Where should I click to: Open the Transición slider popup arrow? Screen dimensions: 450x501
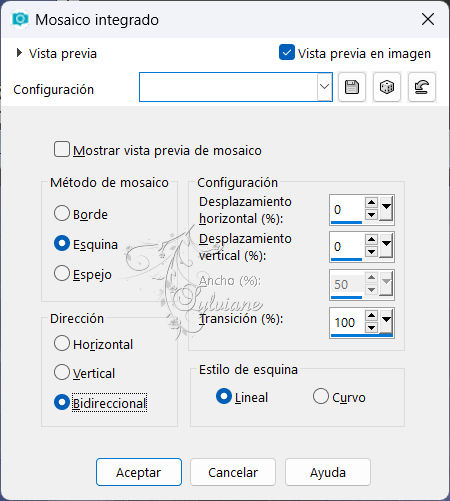(386, 320)
